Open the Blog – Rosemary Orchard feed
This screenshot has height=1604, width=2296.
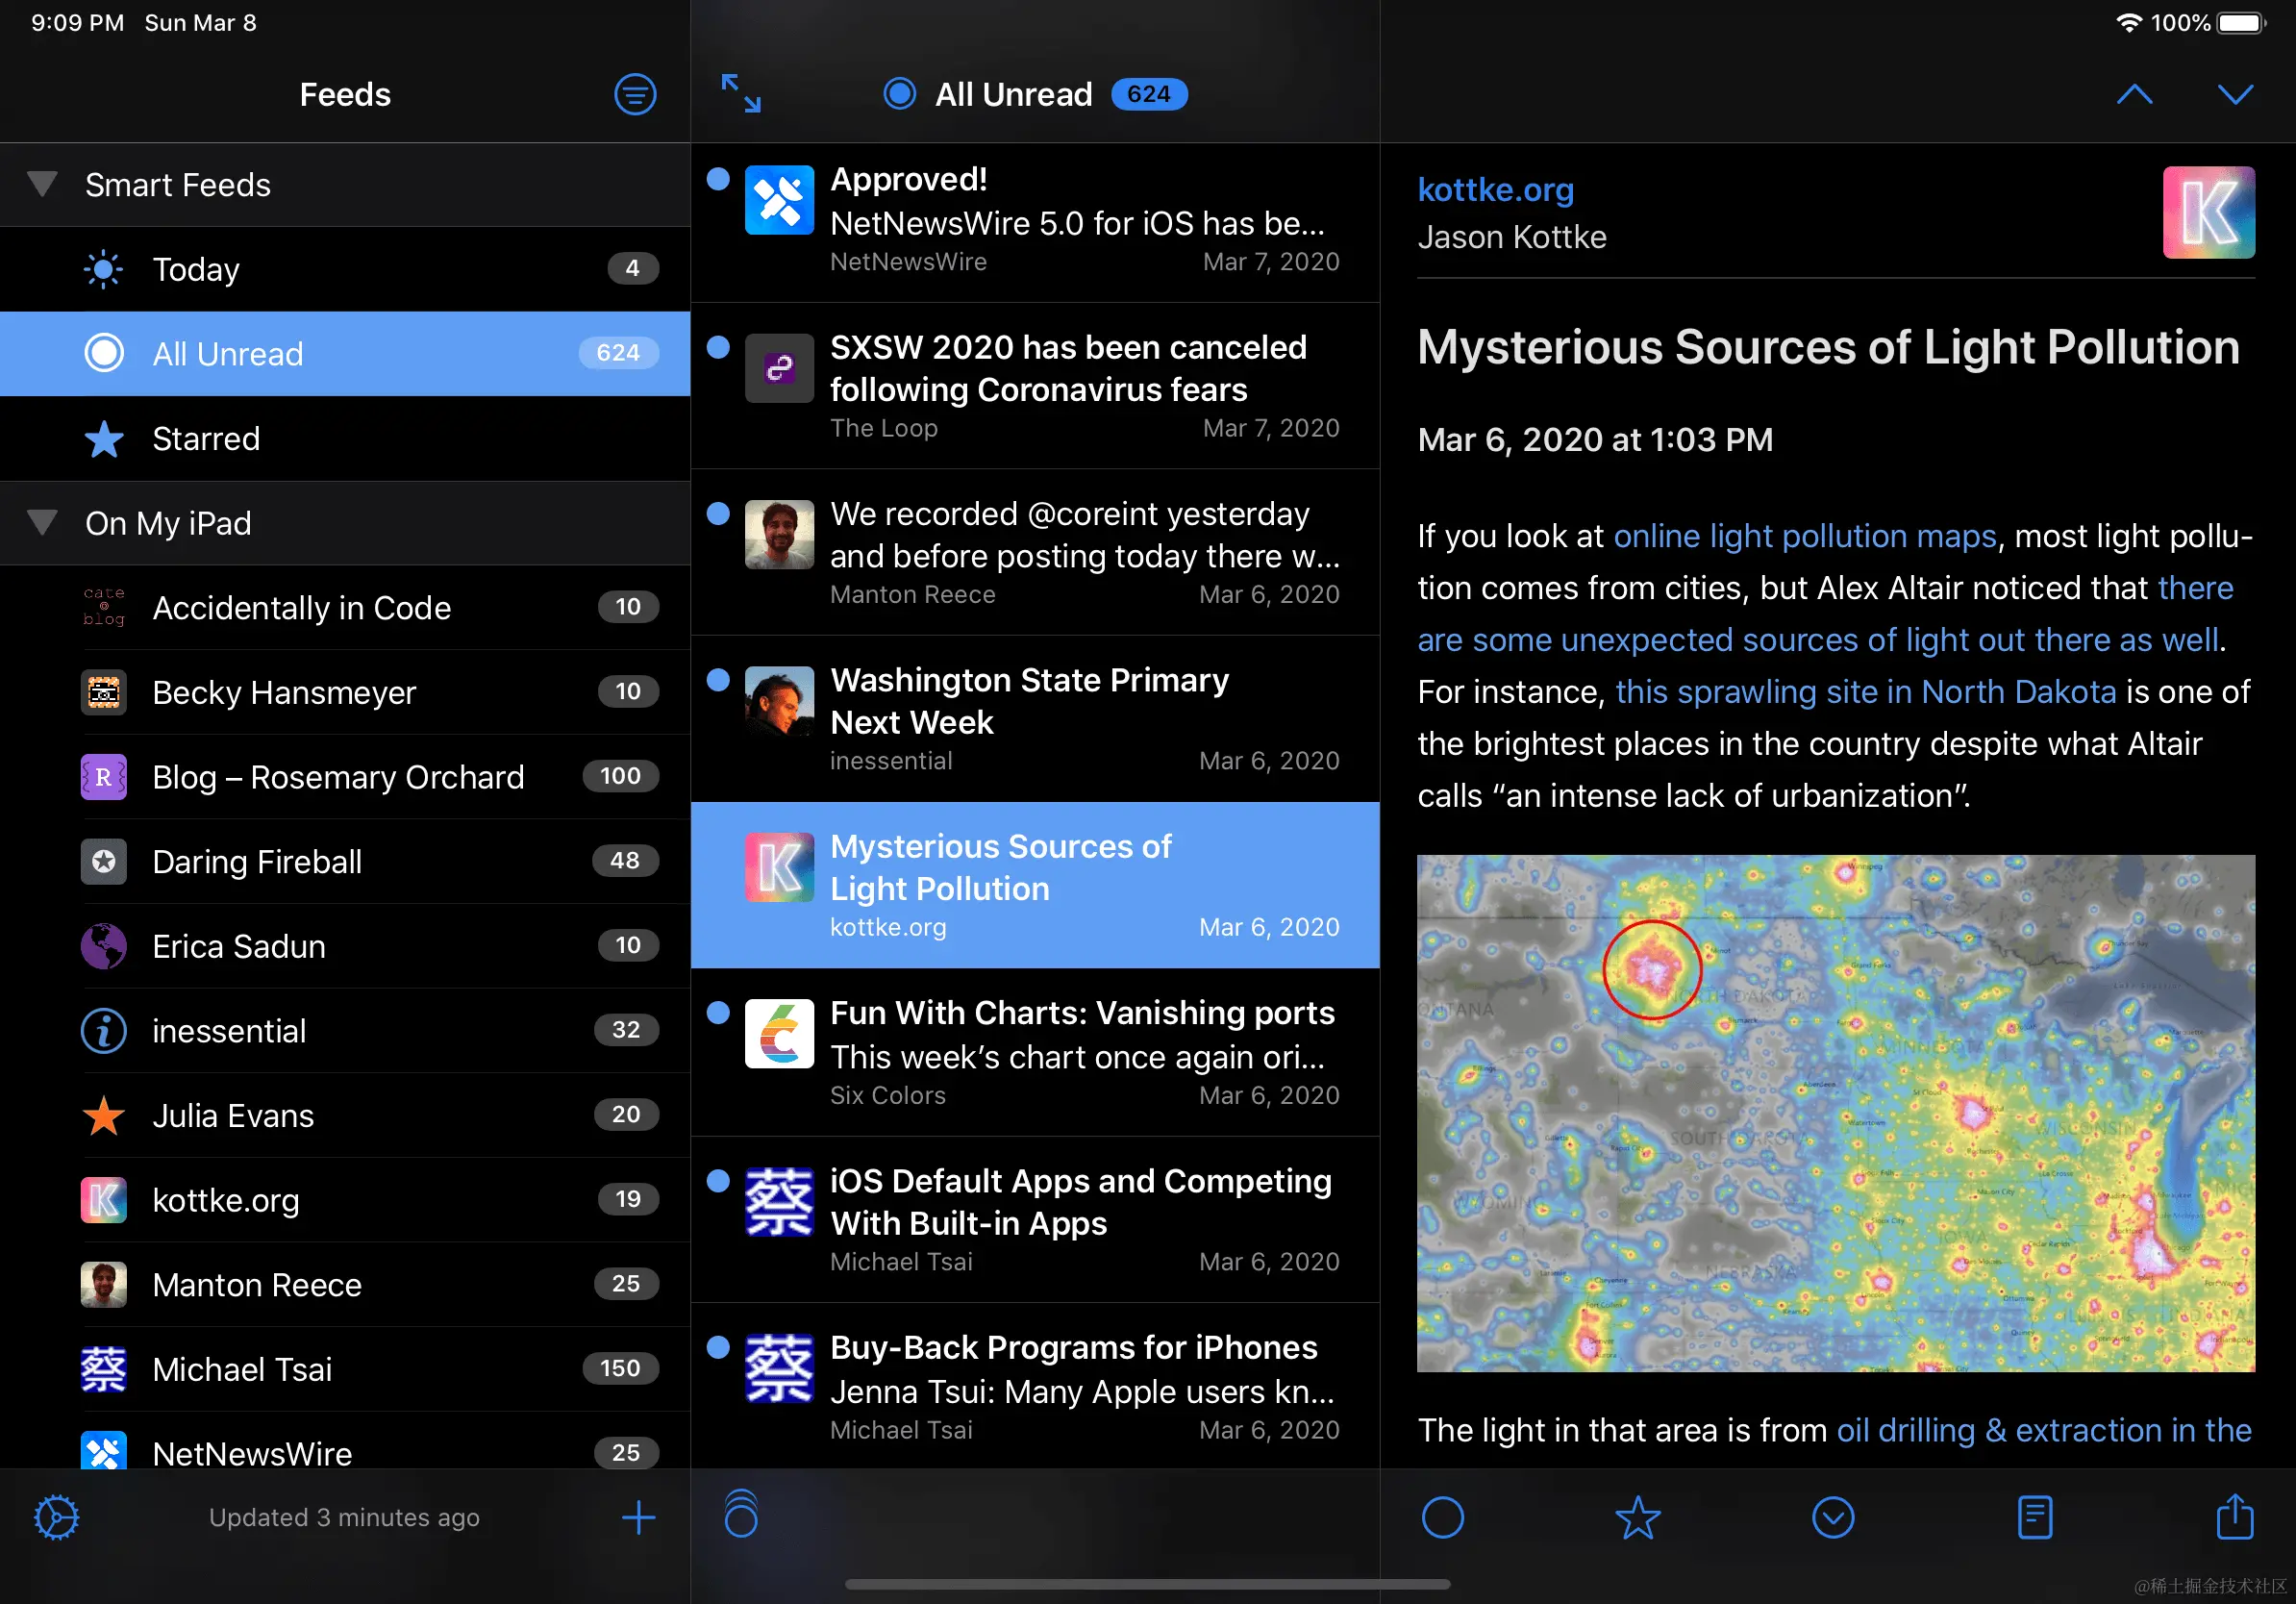pos(345,777)
